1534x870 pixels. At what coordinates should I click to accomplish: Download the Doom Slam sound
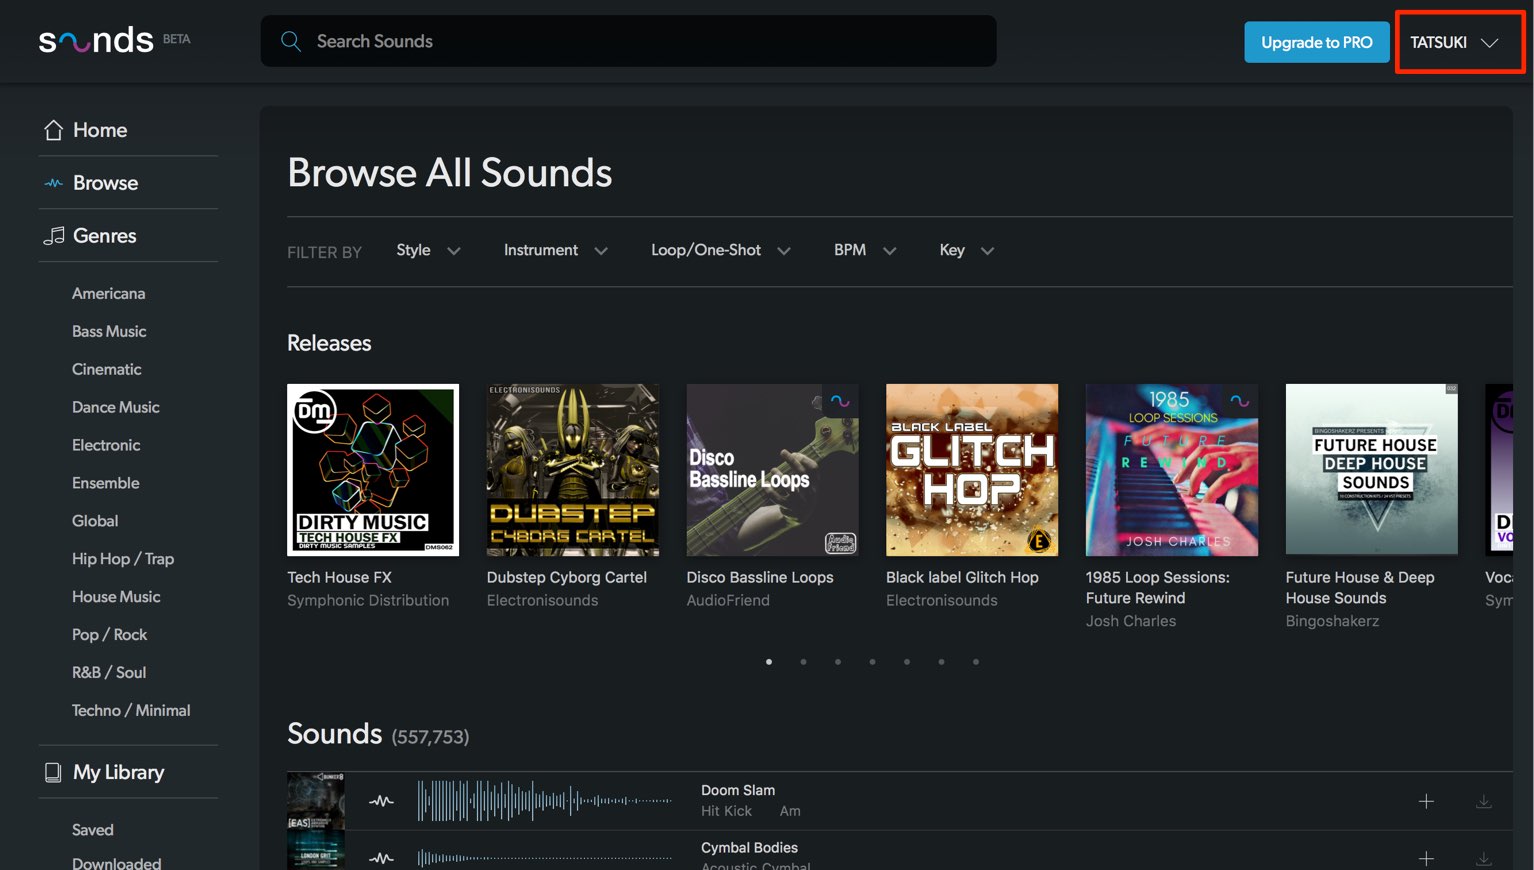pyautogui.click(x=1484, y=801)
